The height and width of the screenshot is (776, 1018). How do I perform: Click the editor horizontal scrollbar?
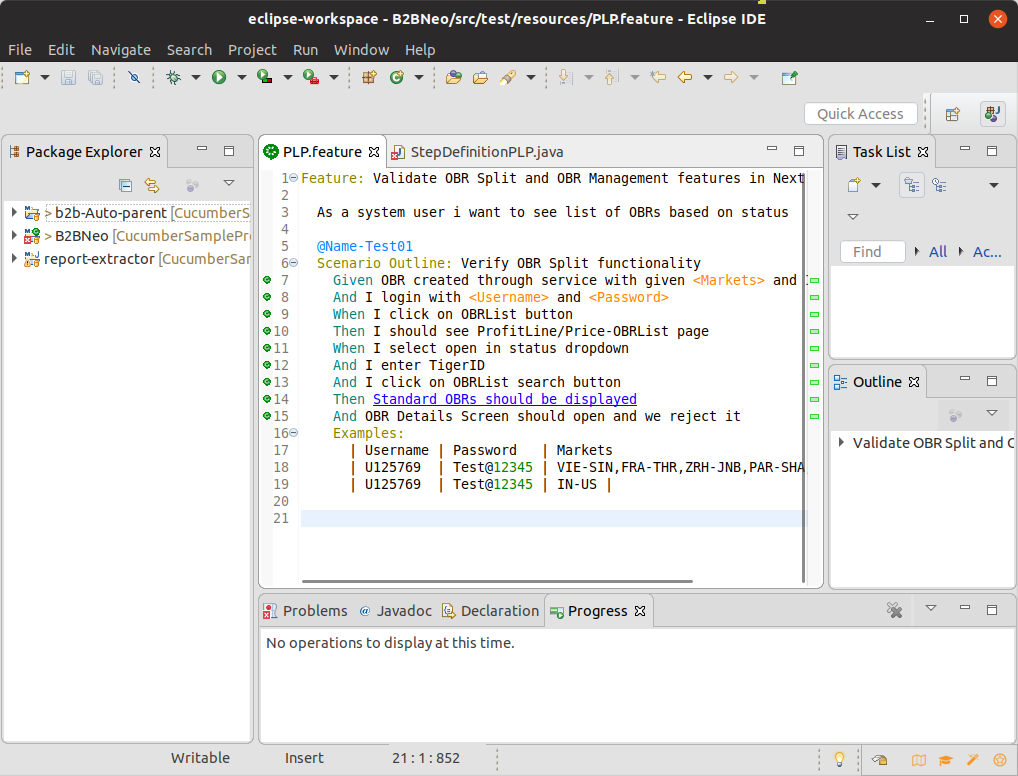click(496, 580)
